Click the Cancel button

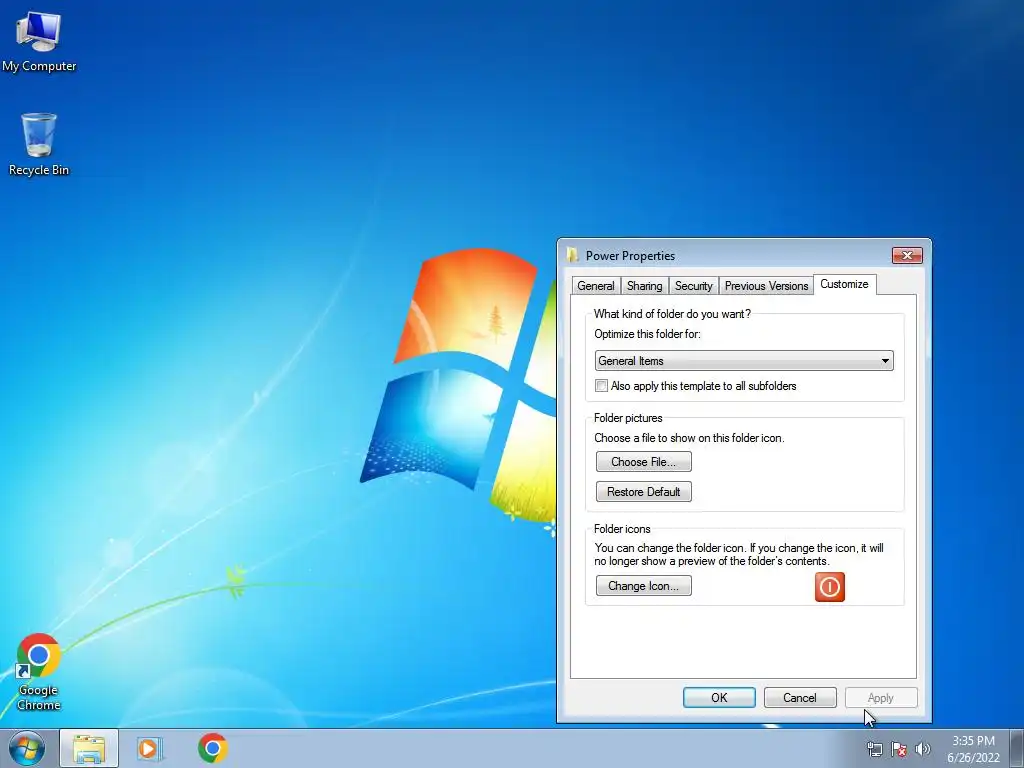pos(800,697)
